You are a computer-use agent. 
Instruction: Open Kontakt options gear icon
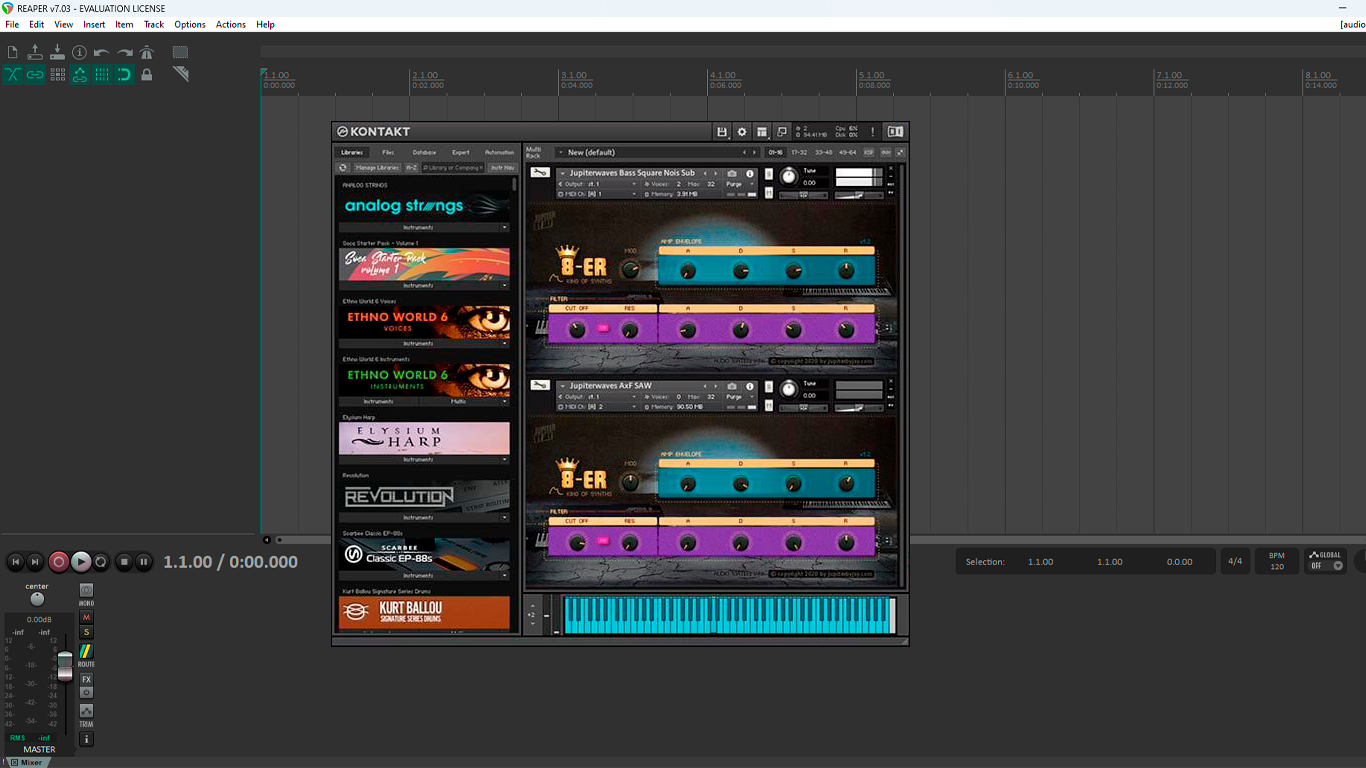point(742,132)
